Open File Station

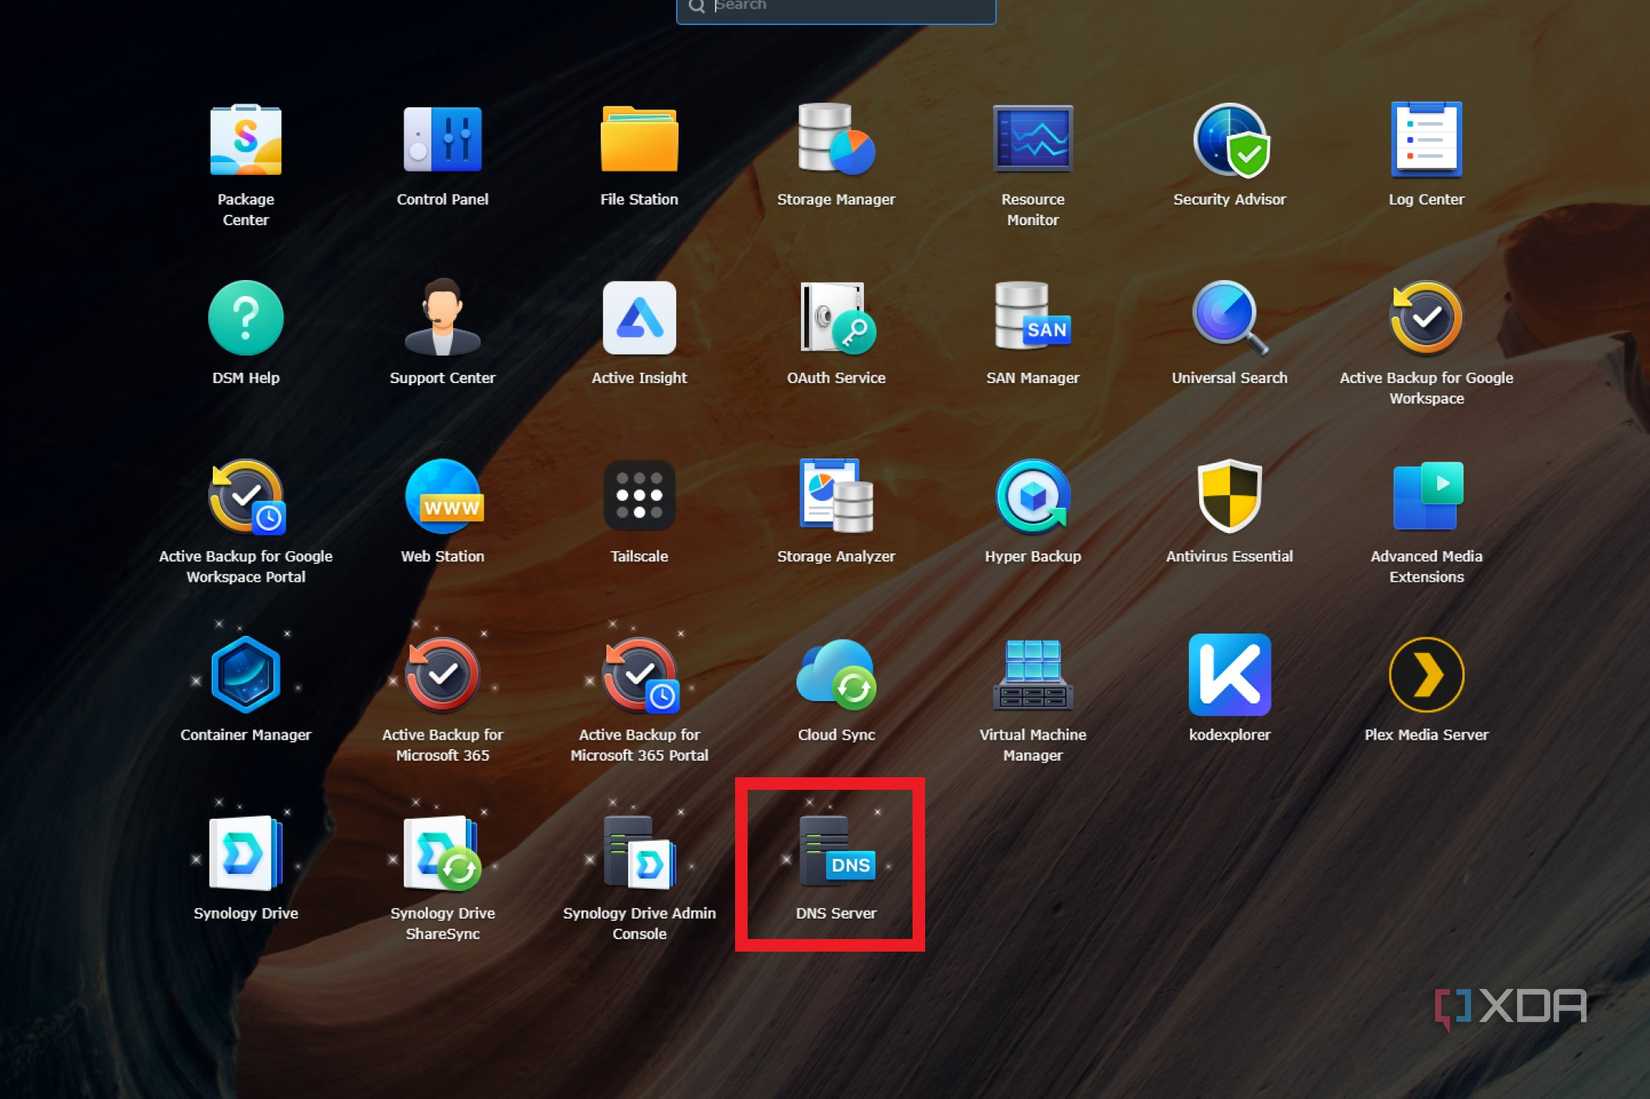pos(639,141)
